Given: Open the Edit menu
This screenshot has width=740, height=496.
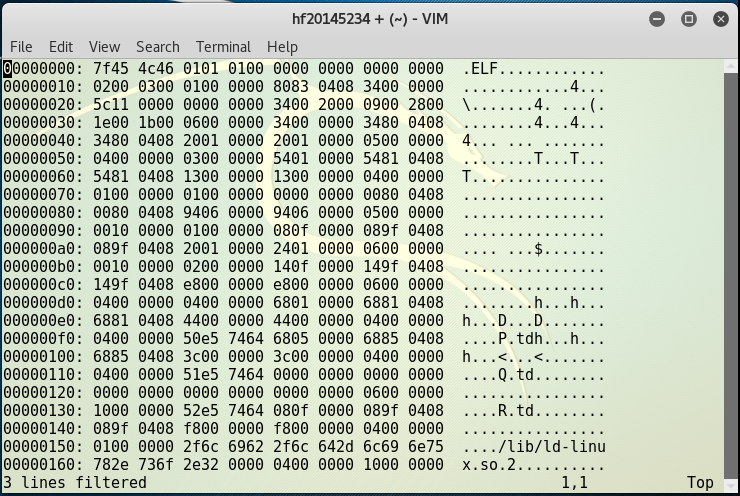Looking at the screenshot, I should [61, 47].
